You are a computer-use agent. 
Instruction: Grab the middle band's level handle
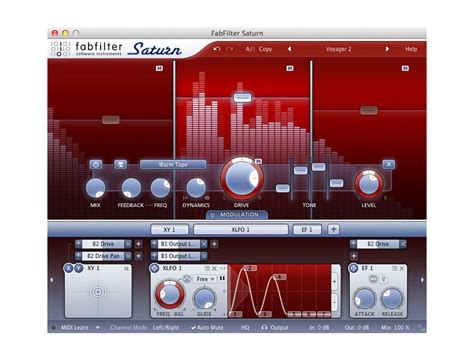[242, 97]
